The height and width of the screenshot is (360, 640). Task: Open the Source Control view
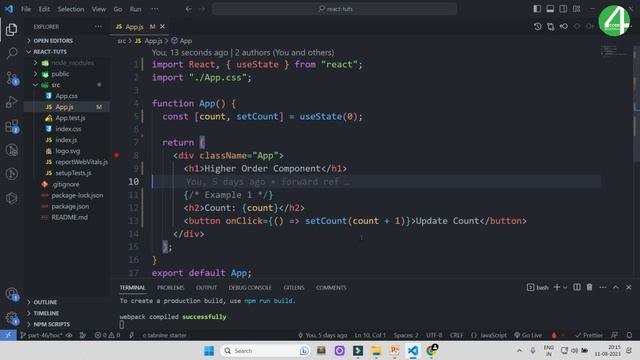(12, 78)
